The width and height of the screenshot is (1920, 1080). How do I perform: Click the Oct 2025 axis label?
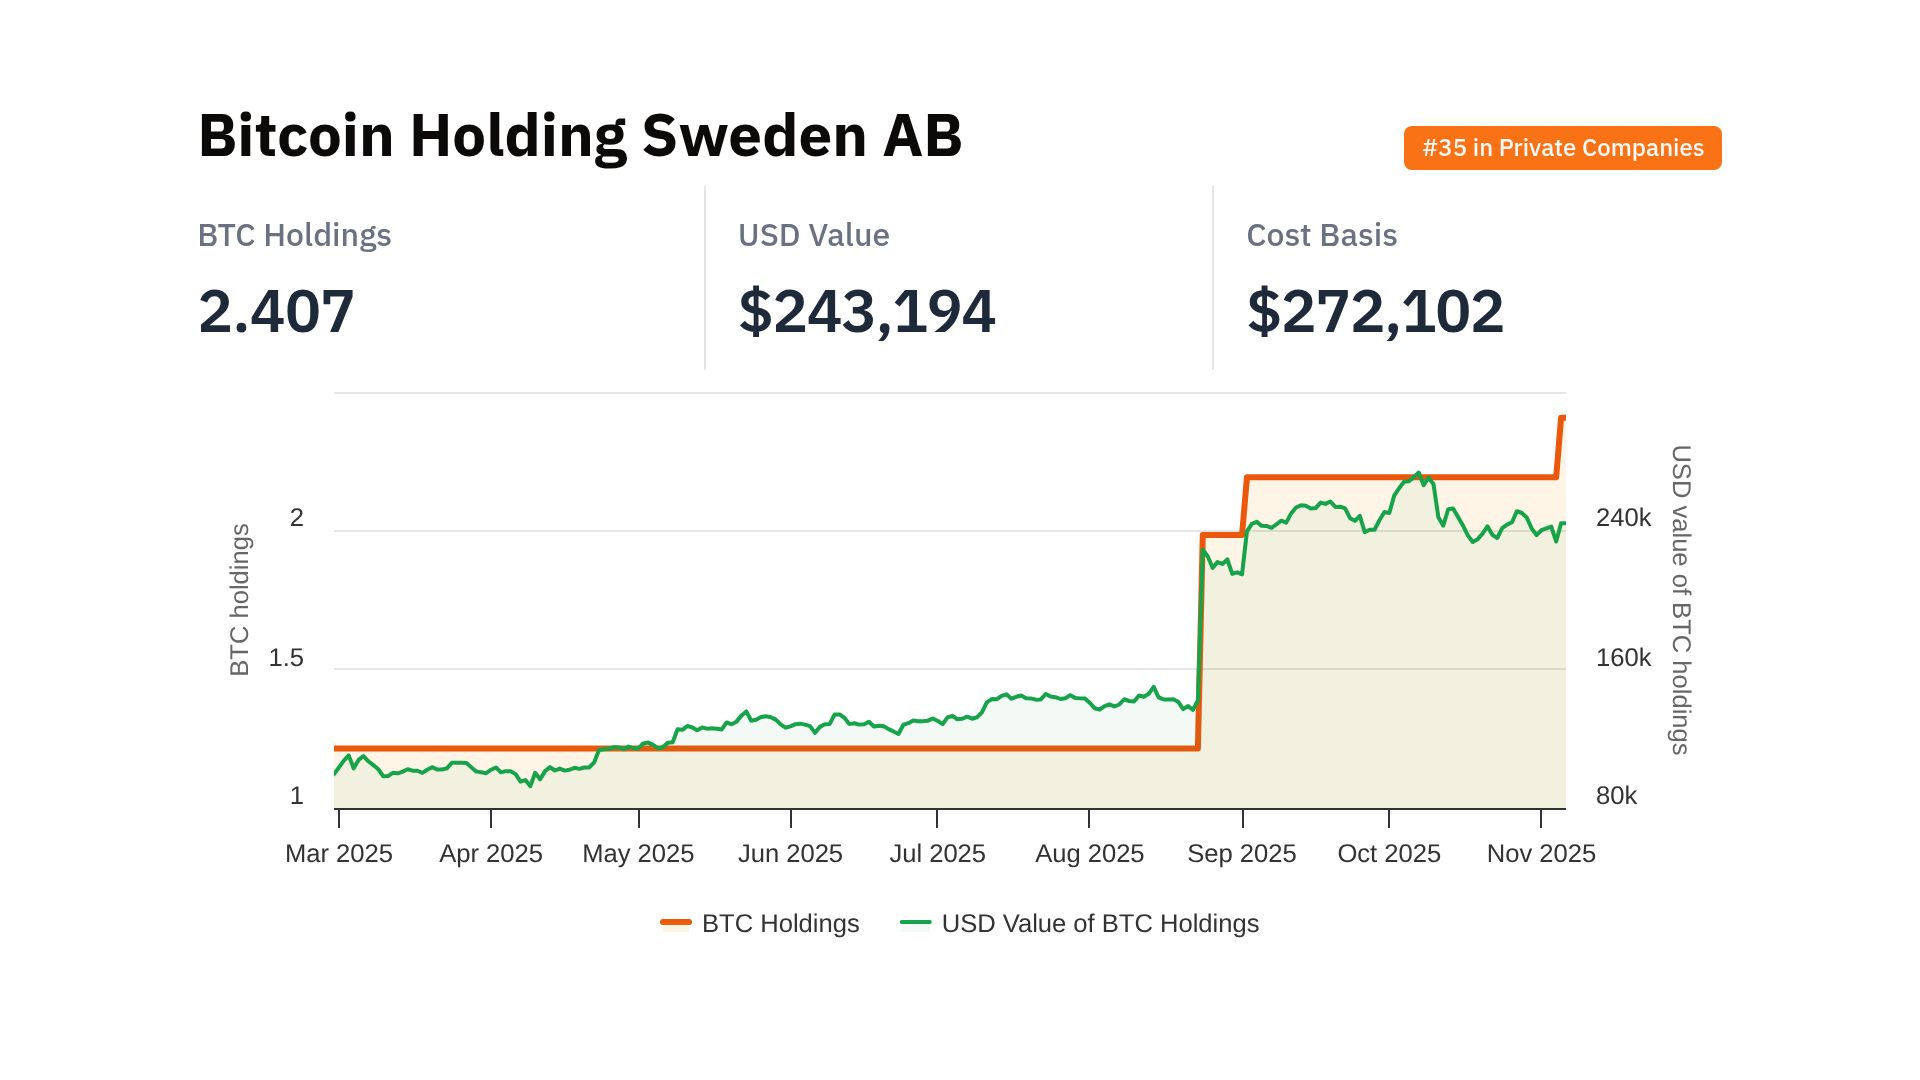(1389, 853)
